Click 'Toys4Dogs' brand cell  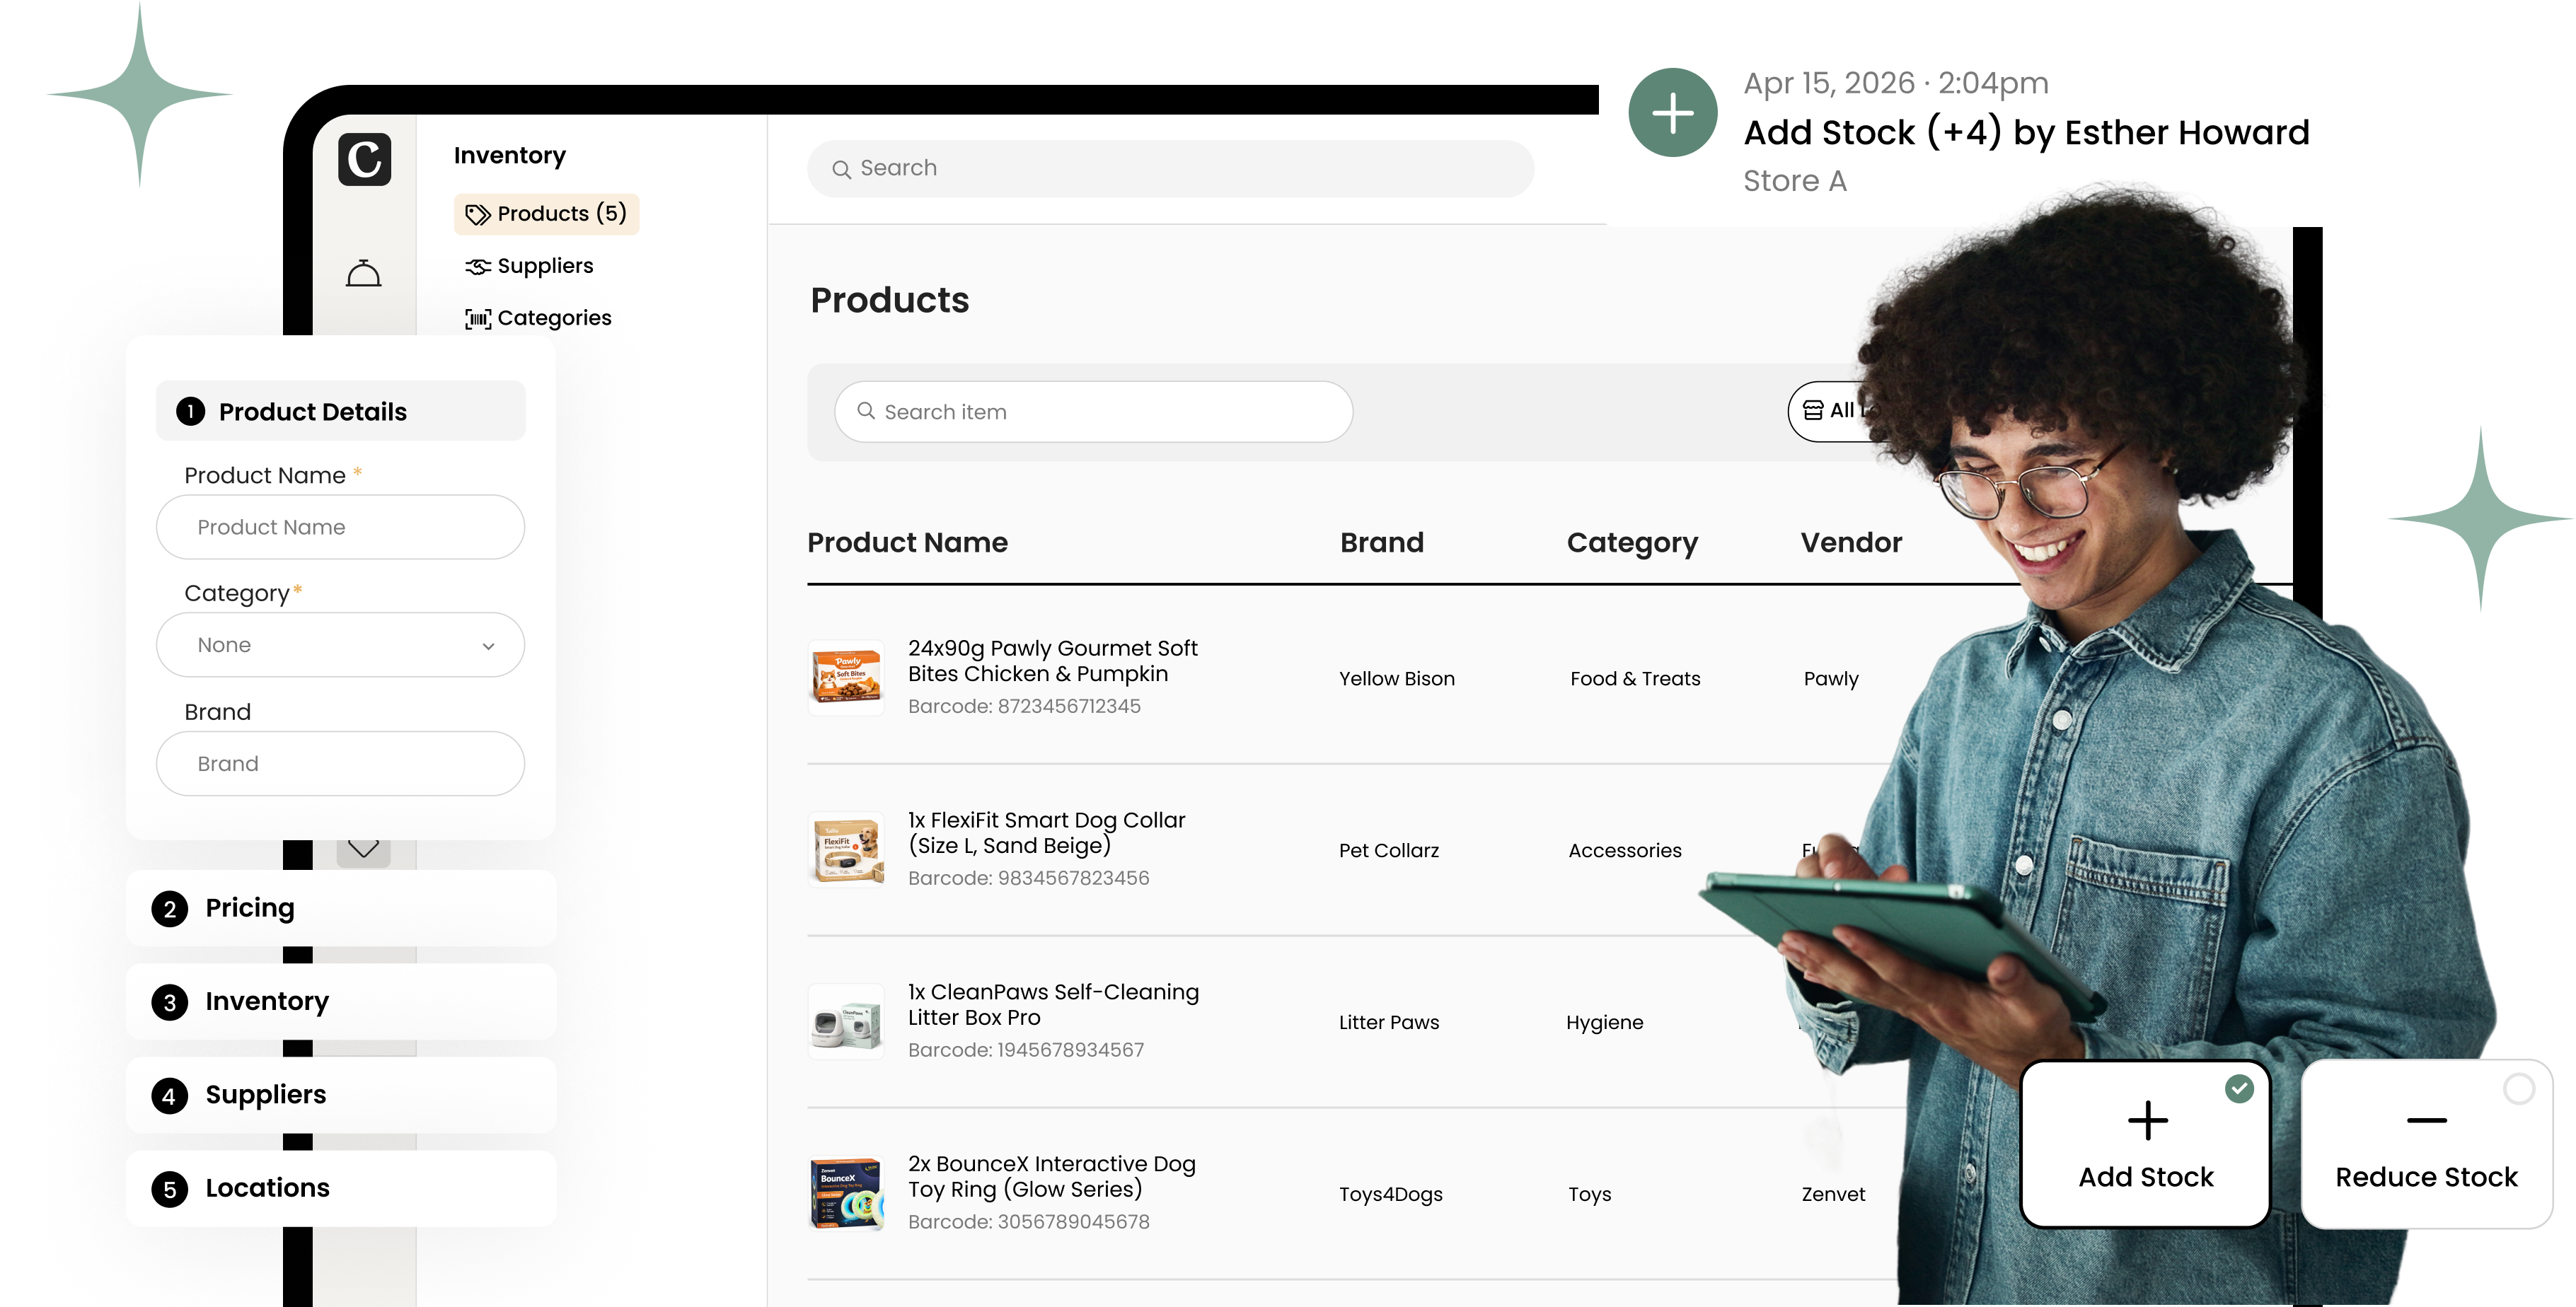coord(1390,1195)
